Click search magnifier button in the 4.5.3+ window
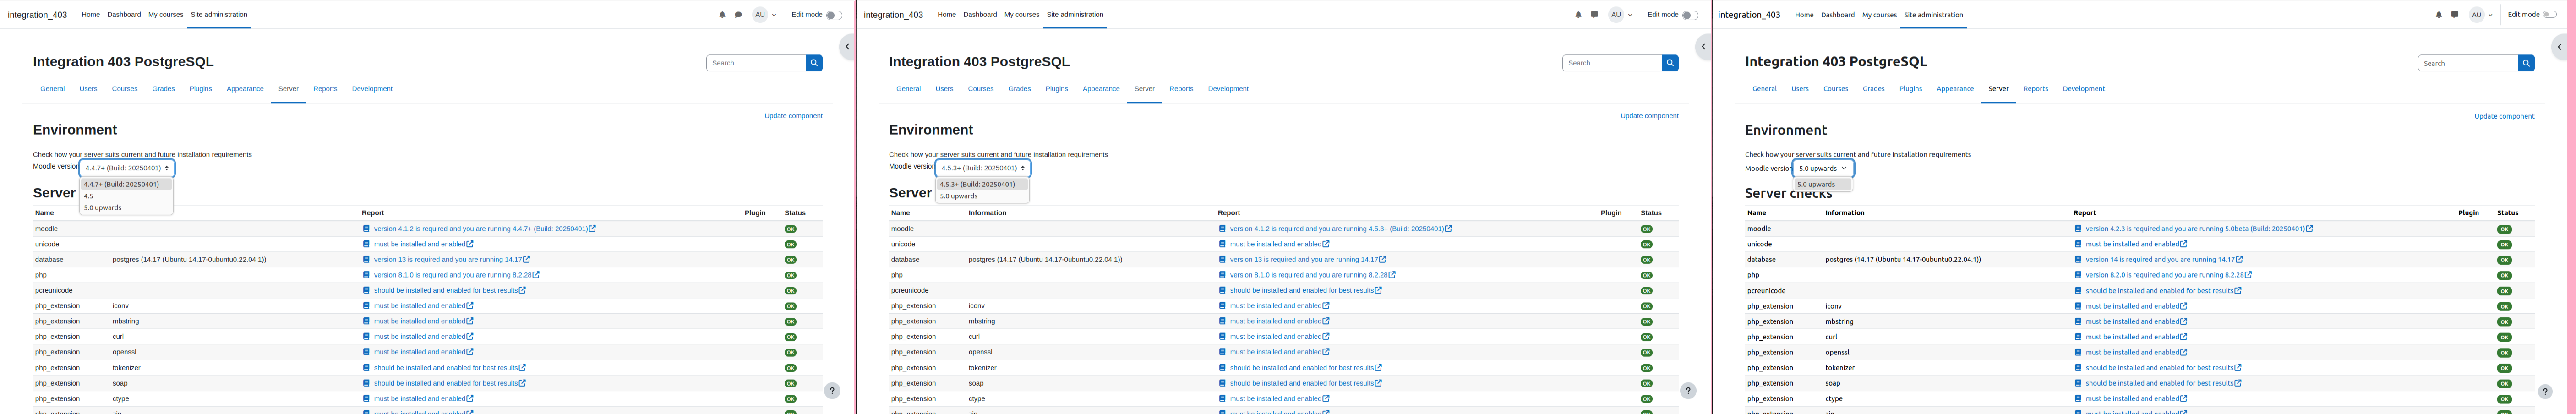Image resolution: width=2576 pixels, height=414 pixels. (x=1670, y=63)
